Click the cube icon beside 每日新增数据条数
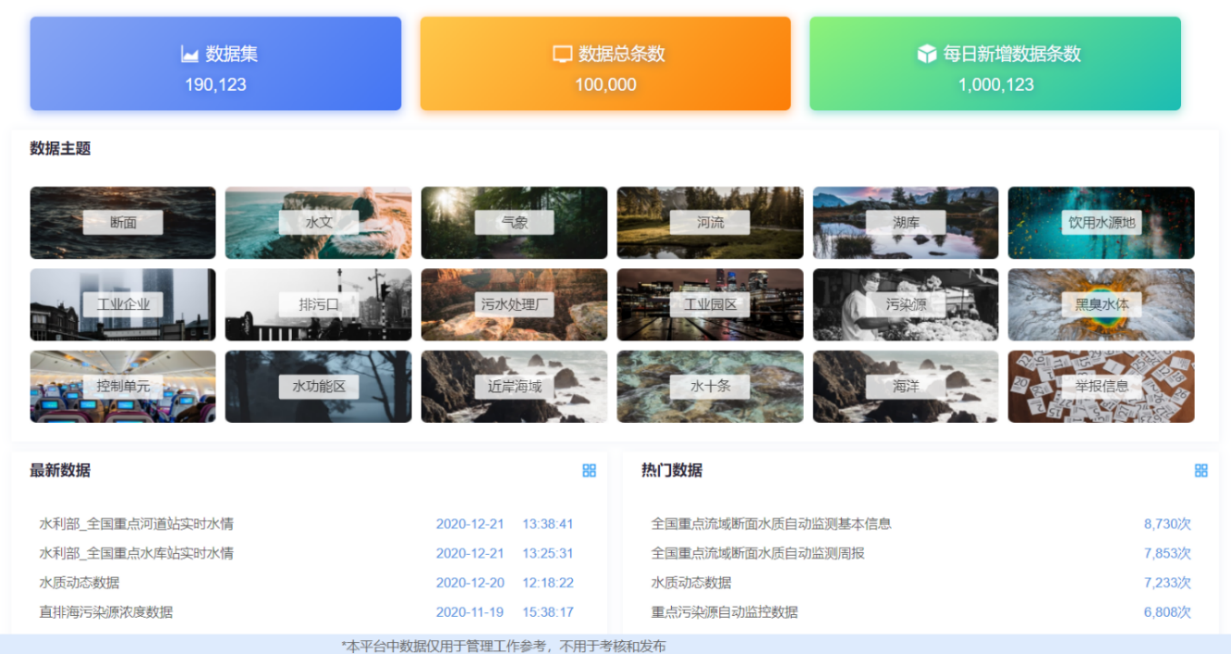 926,54
